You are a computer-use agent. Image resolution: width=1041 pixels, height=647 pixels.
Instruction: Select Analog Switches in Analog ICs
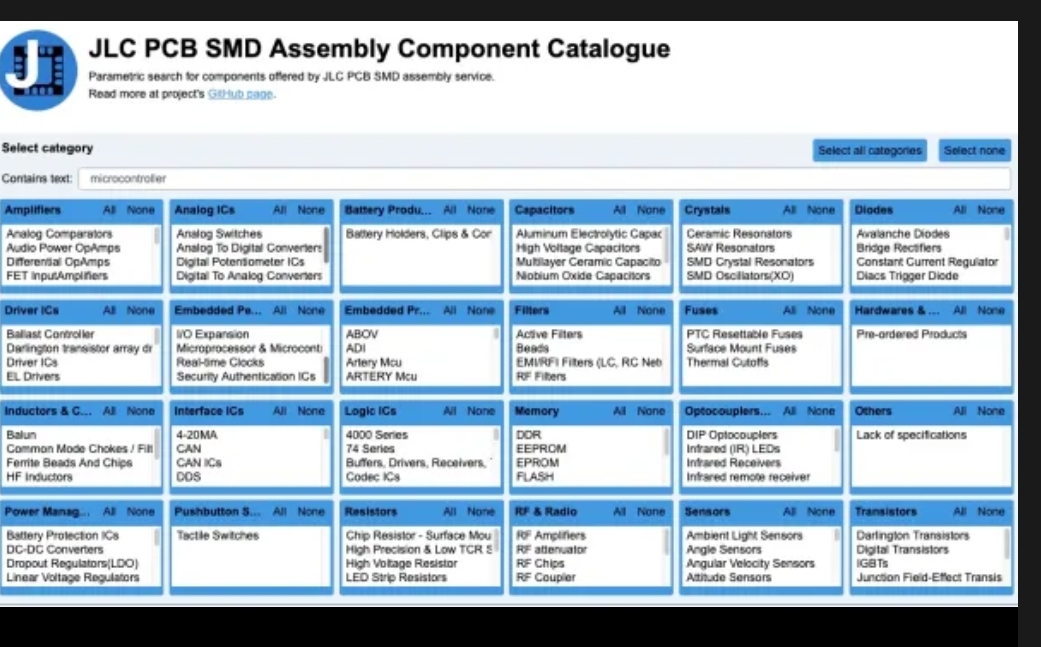(219, 234)
